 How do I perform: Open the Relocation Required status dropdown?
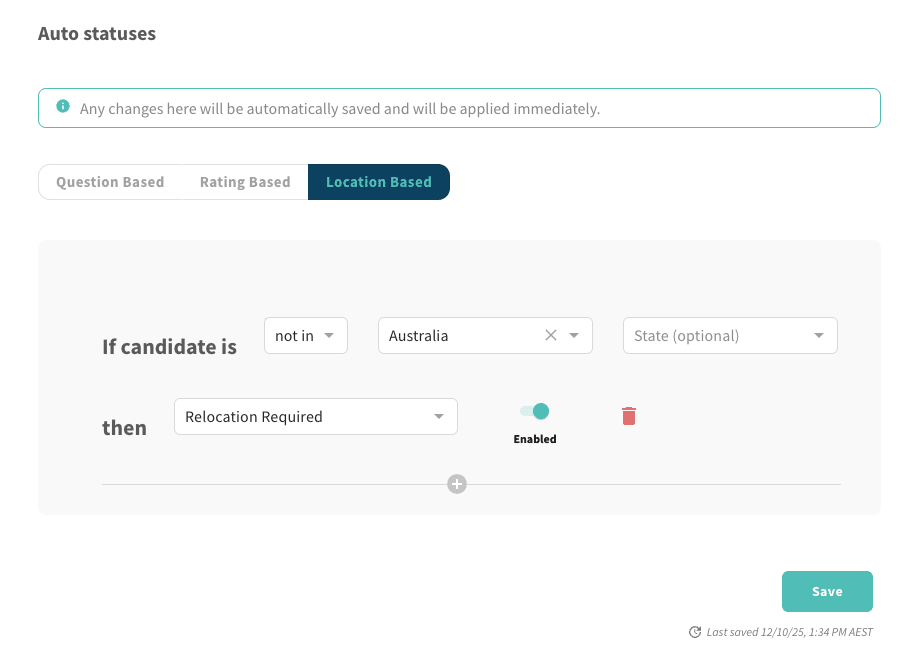coord(315,416)
